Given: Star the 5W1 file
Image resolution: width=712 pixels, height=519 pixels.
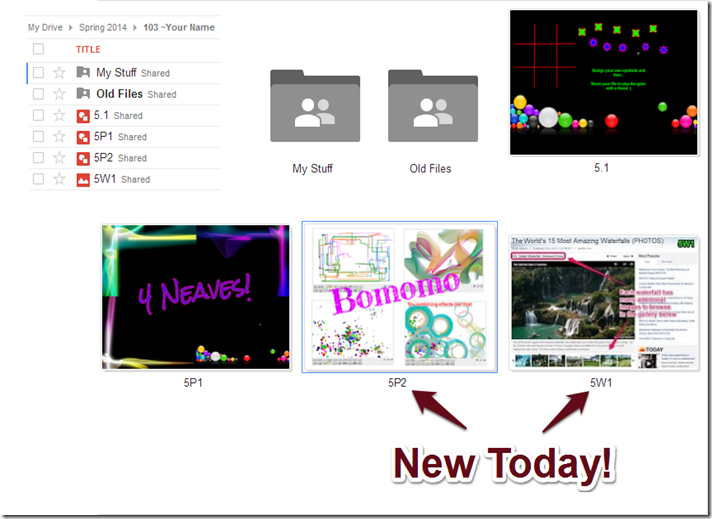Looking at the screenshot, I should 59,179.
